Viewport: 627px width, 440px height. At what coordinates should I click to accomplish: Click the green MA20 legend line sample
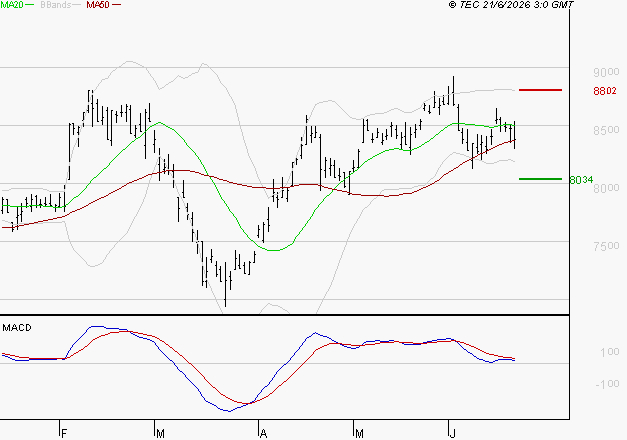pyautogui.click(x=30, y=5)
